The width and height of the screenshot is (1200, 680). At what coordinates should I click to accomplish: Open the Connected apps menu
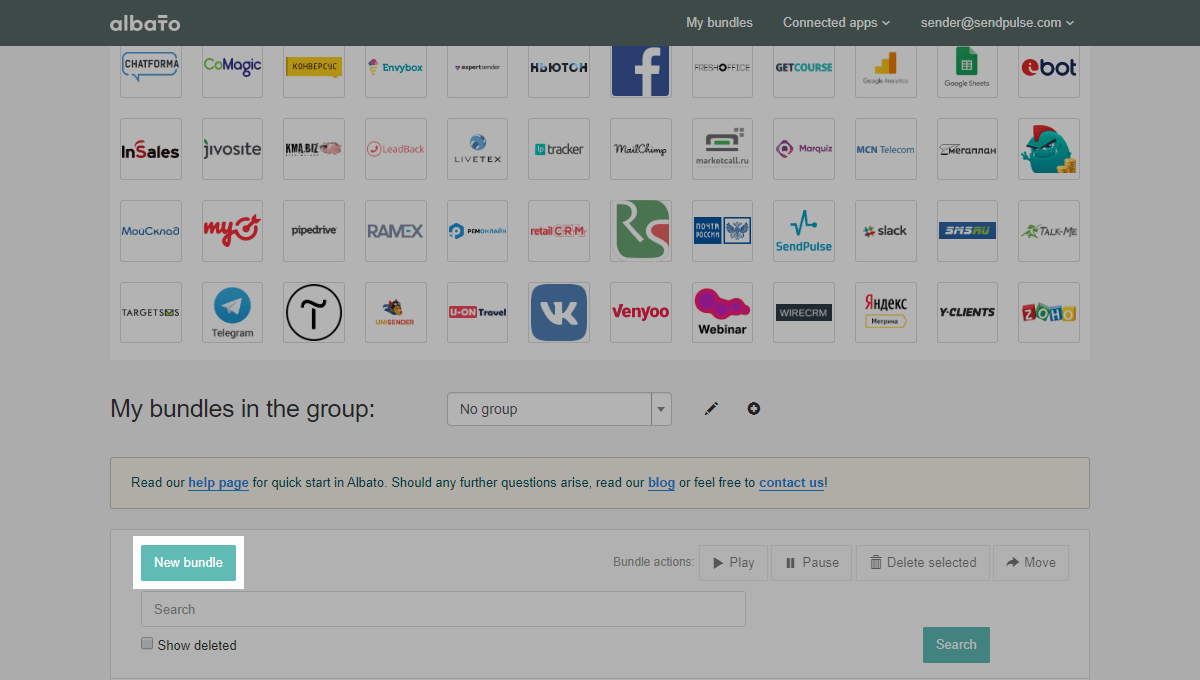click(836, 22)
